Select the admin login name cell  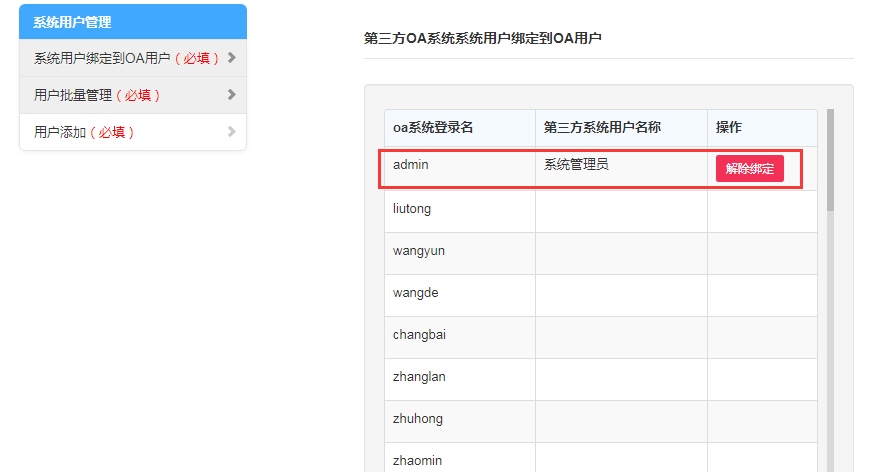tap(411, 165)
